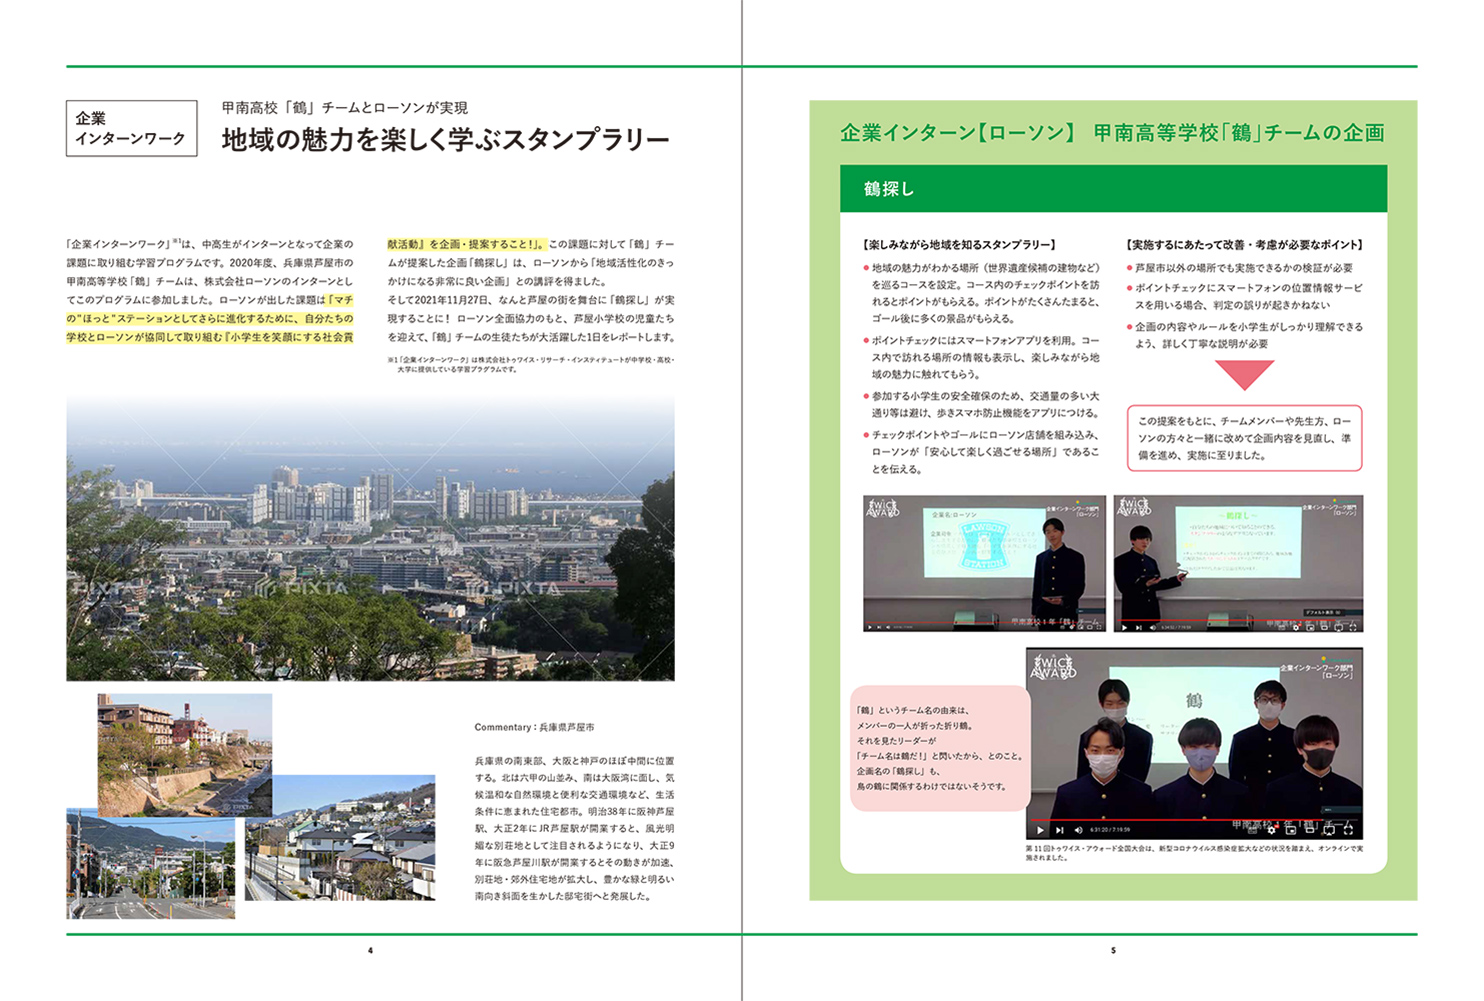This screenshot has width=1484, height=1001.
Task: Click volume icon in top-right presentation video
Action: [1152, 627]
